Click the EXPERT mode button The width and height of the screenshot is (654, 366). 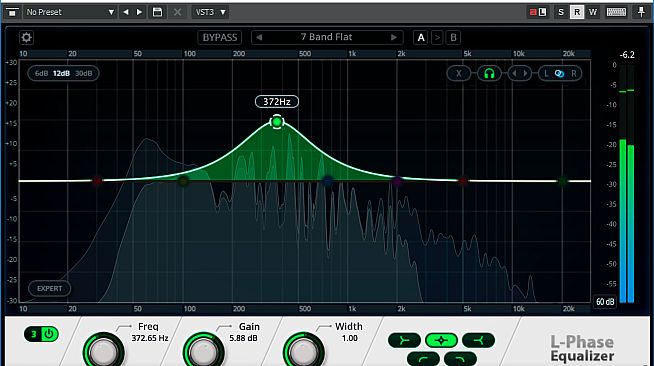50,288
